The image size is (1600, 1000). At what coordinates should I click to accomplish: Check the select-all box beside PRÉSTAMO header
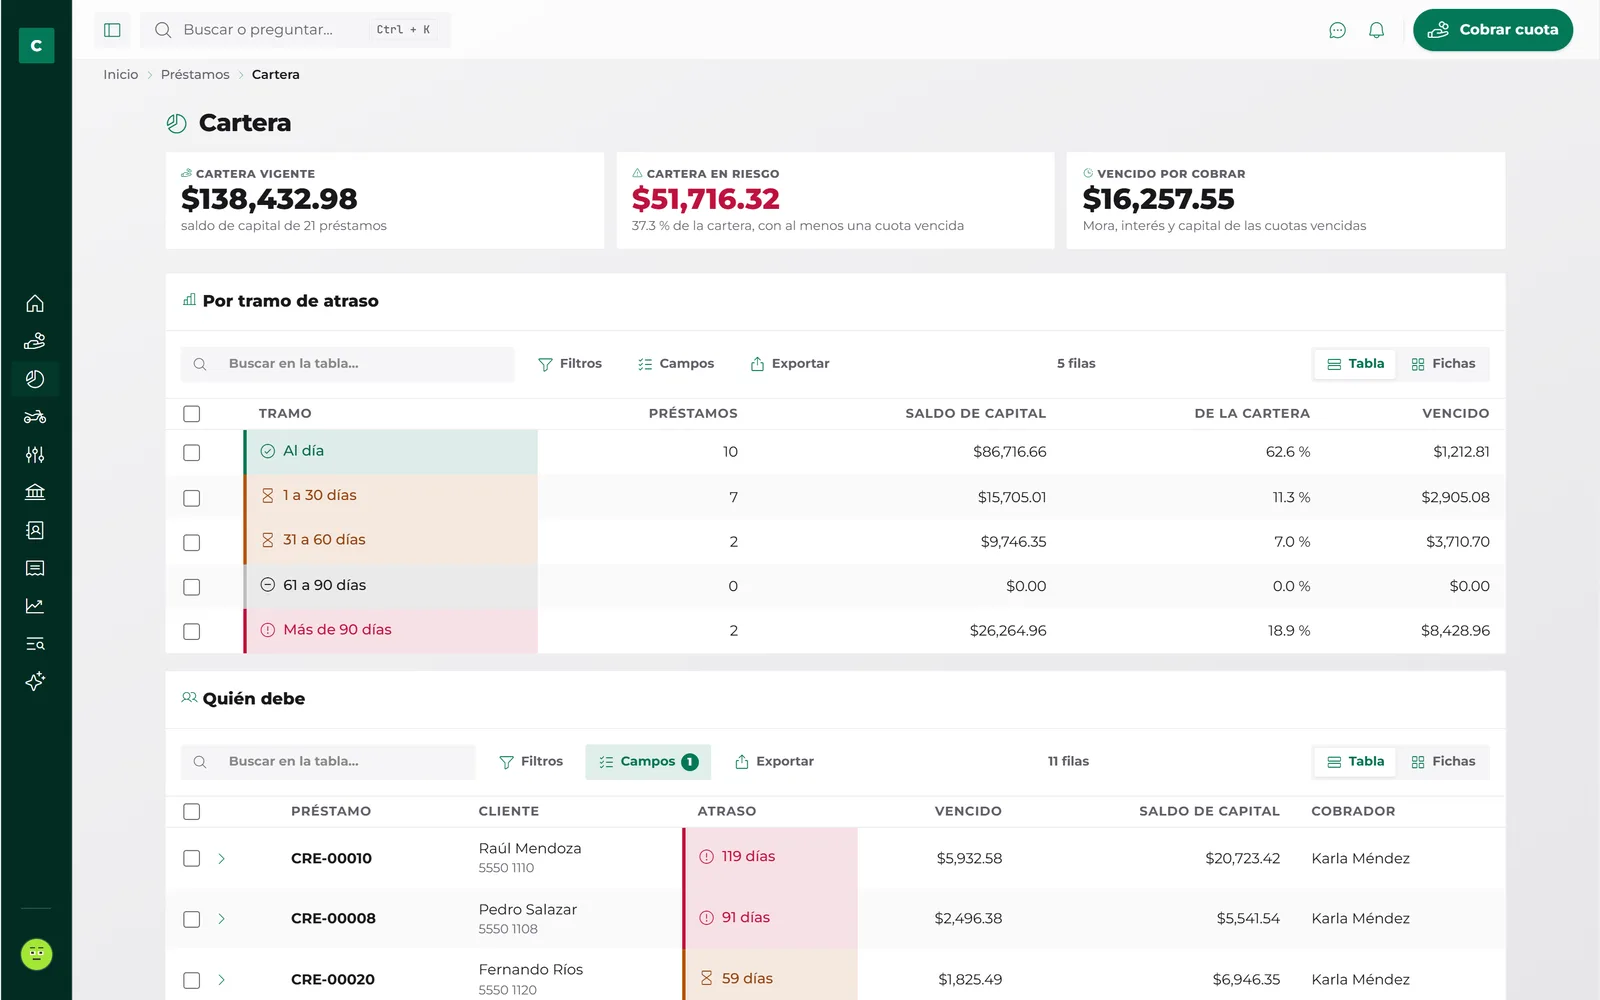tap(192, 812)
